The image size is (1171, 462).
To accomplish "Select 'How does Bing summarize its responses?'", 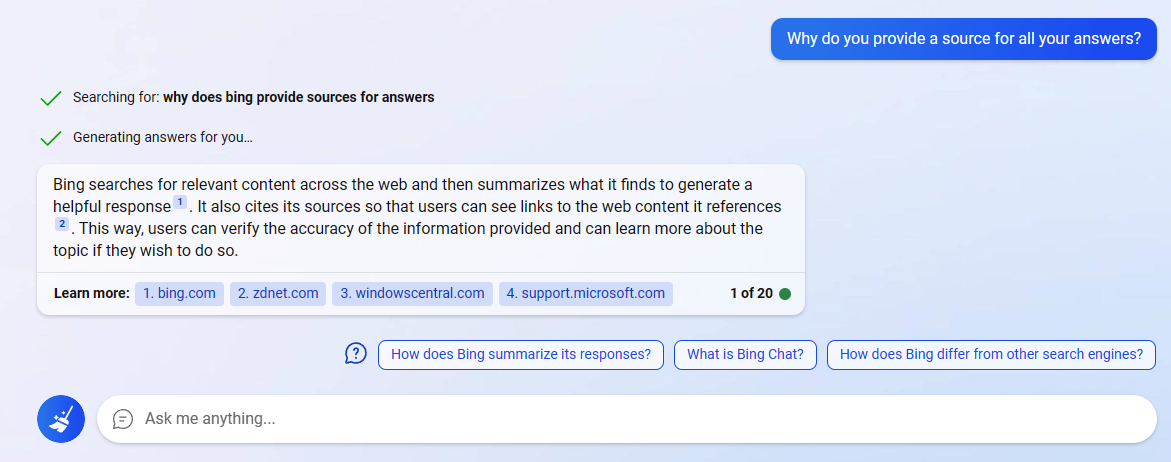I will (520, 354).
